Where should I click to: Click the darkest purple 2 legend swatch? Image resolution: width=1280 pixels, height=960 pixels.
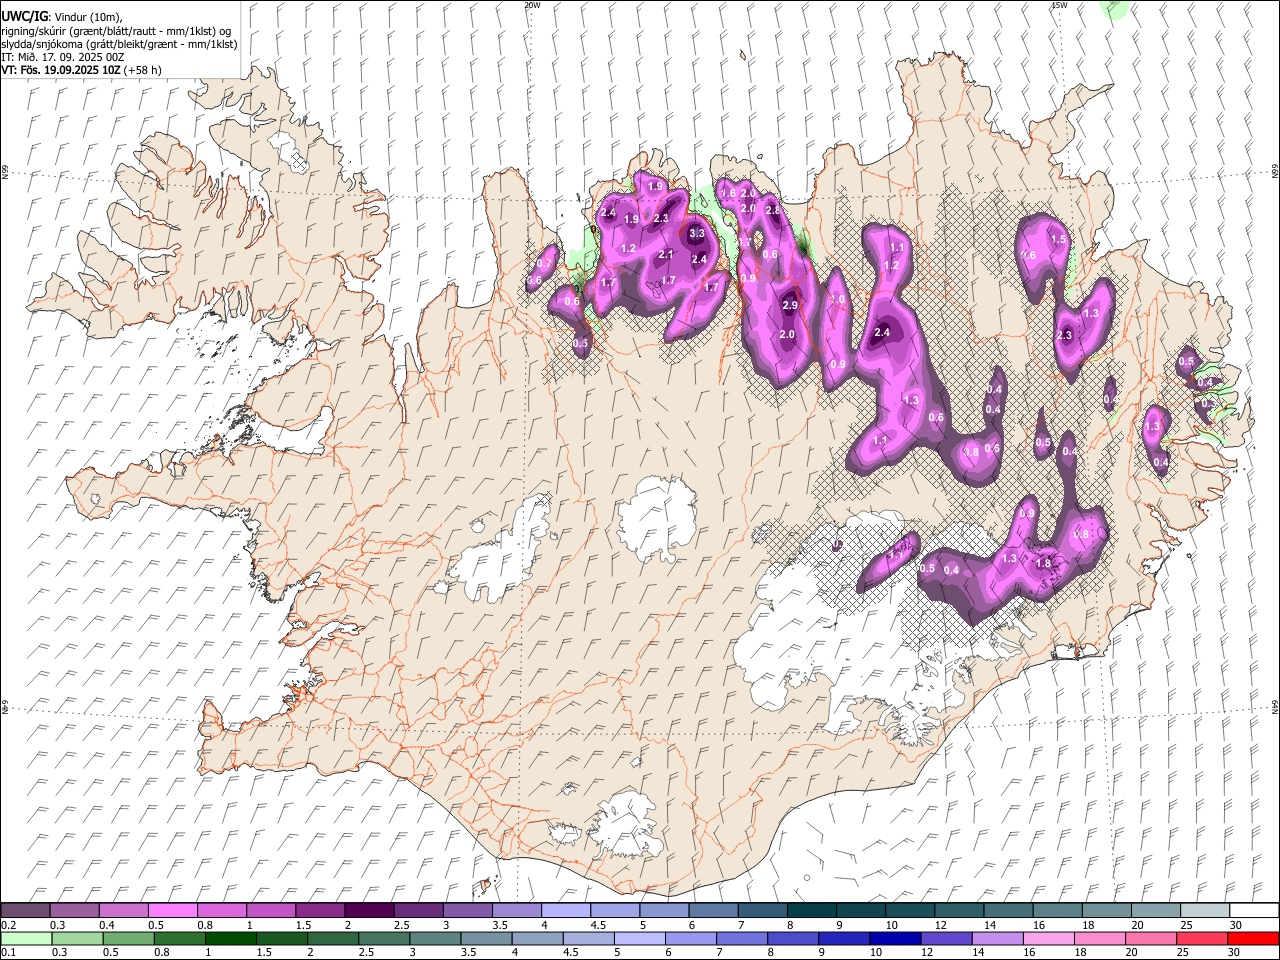click(369, 910)
